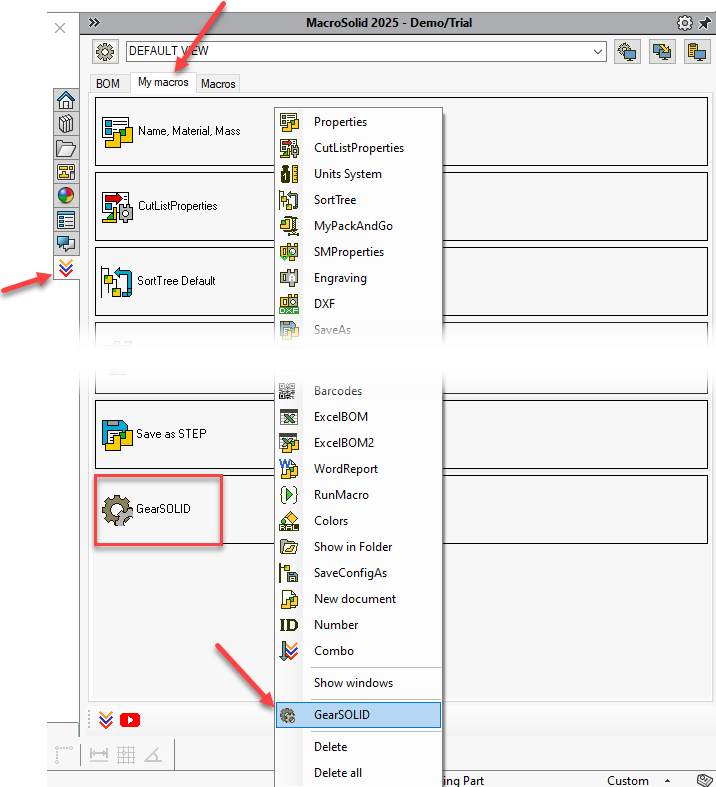Click the bottom MacroSolid chevrons icon

106,720
